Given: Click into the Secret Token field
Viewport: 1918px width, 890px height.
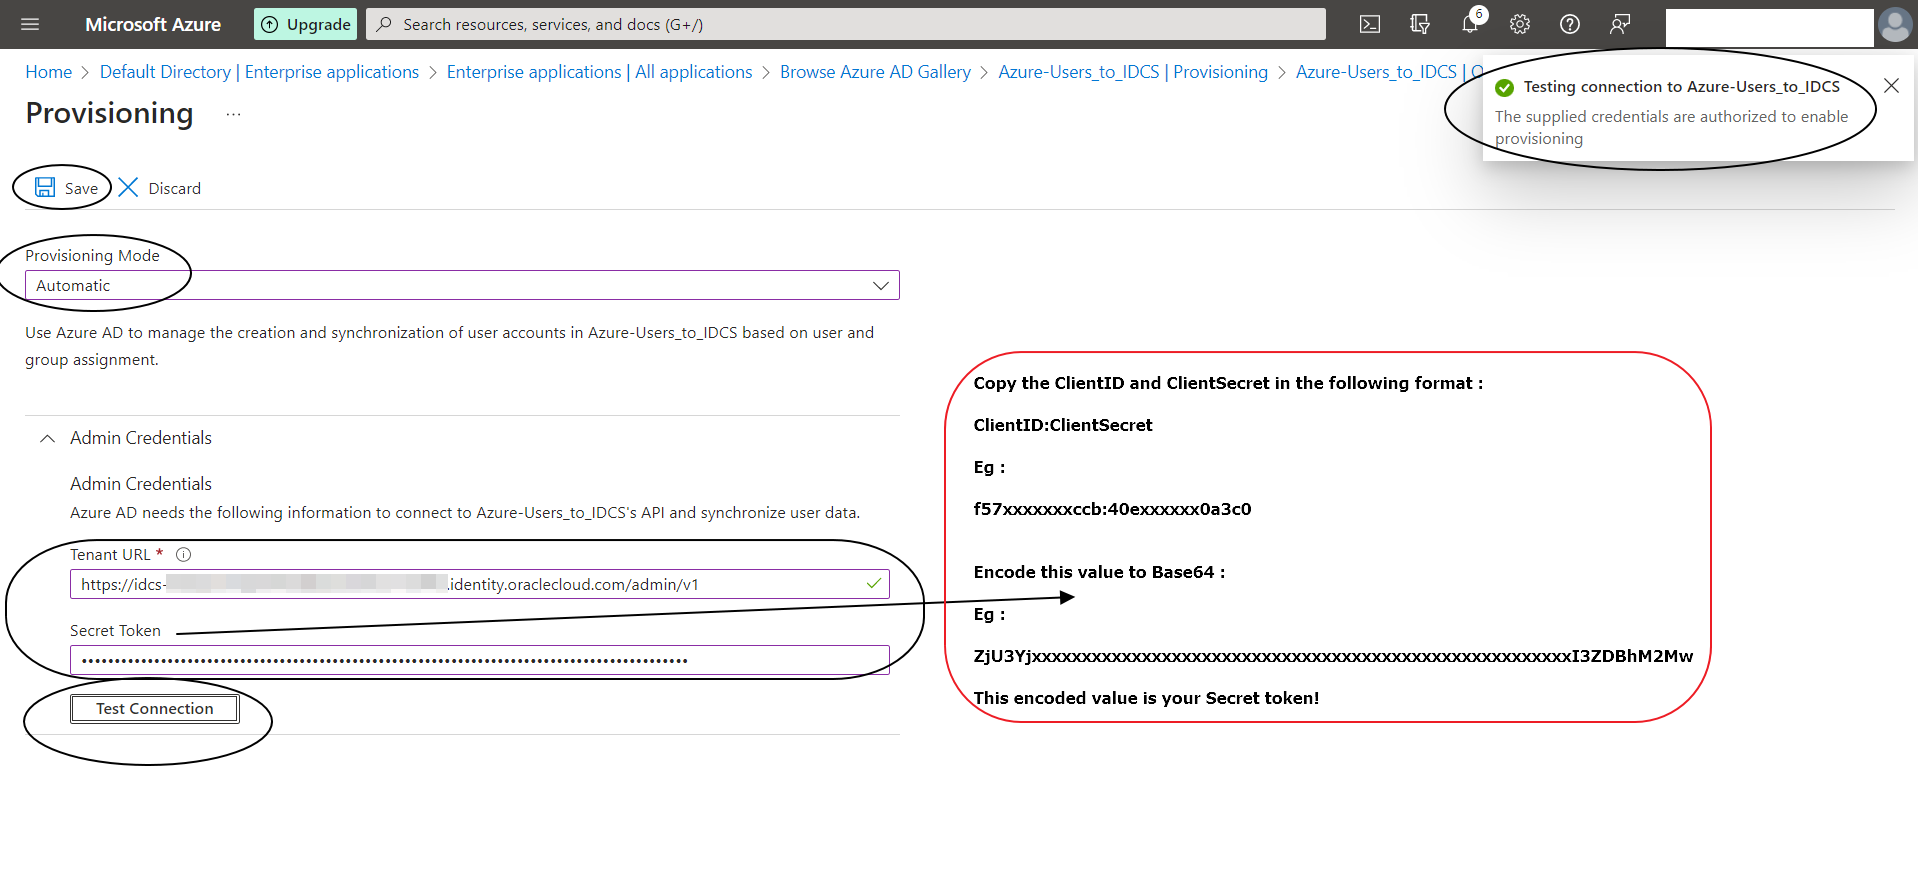Looking at the screenshot, I should tap(480, 660).
